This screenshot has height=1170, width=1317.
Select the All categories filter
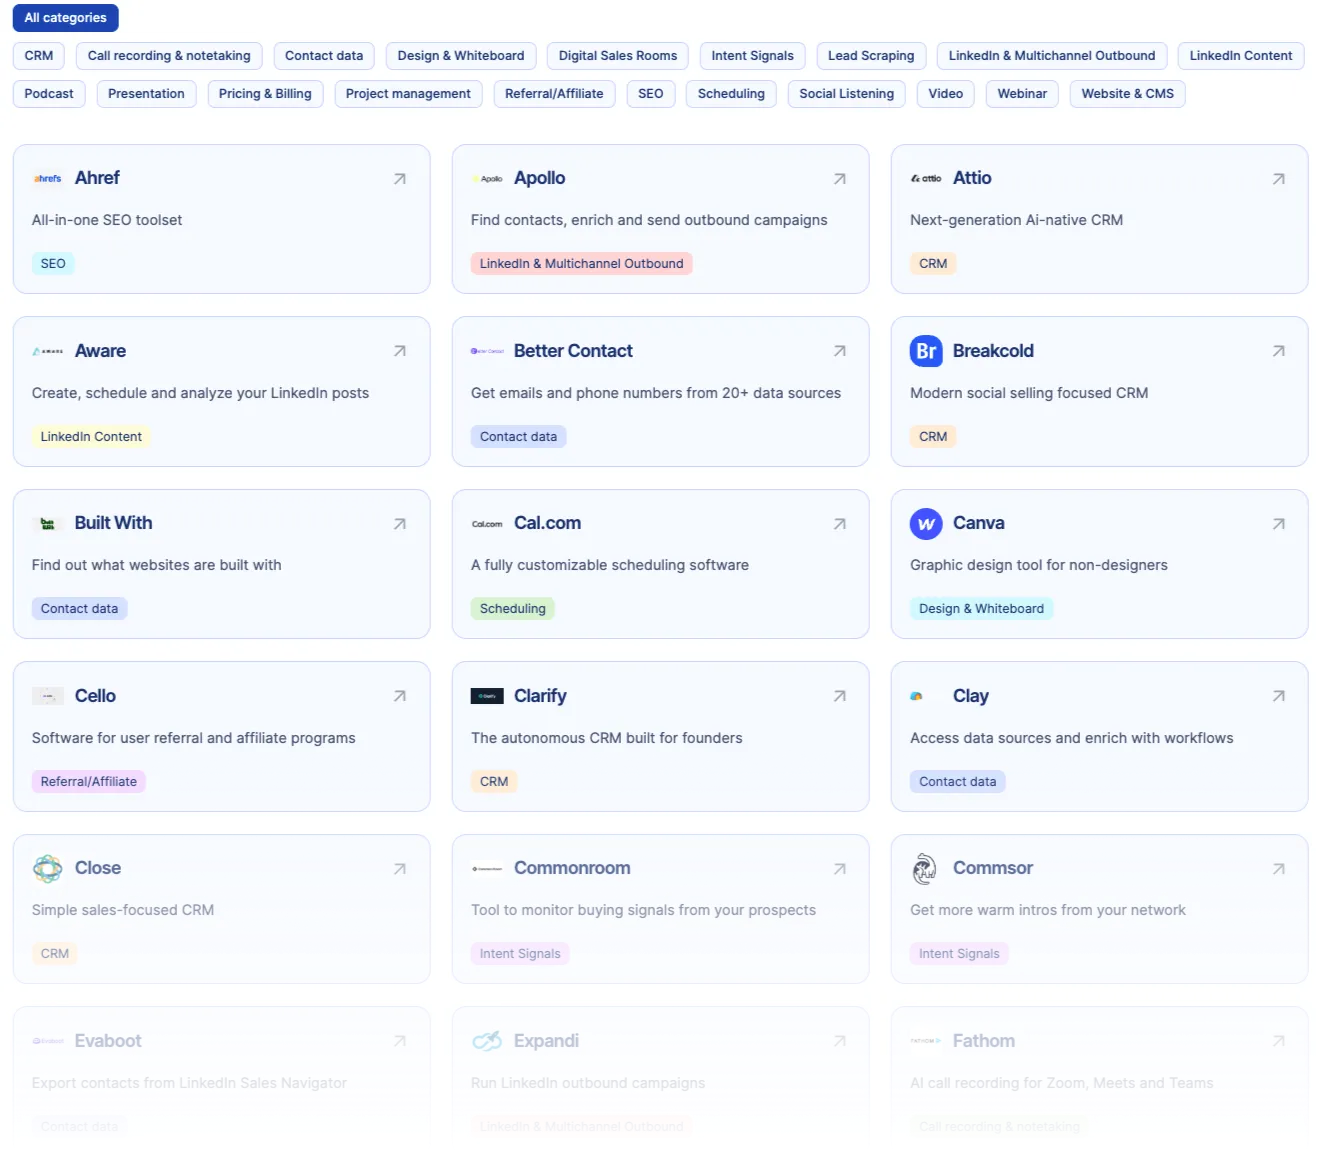pos(66,18)
